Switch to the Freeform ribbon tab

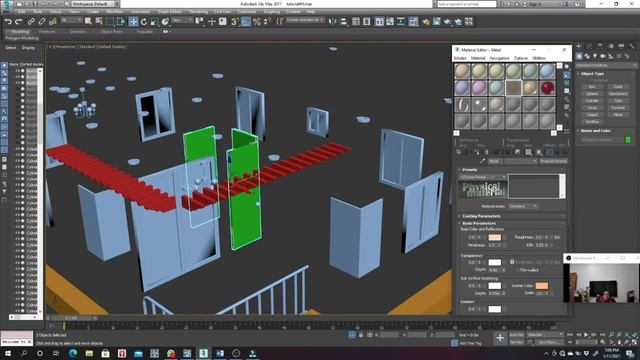(x=47, y=31)
